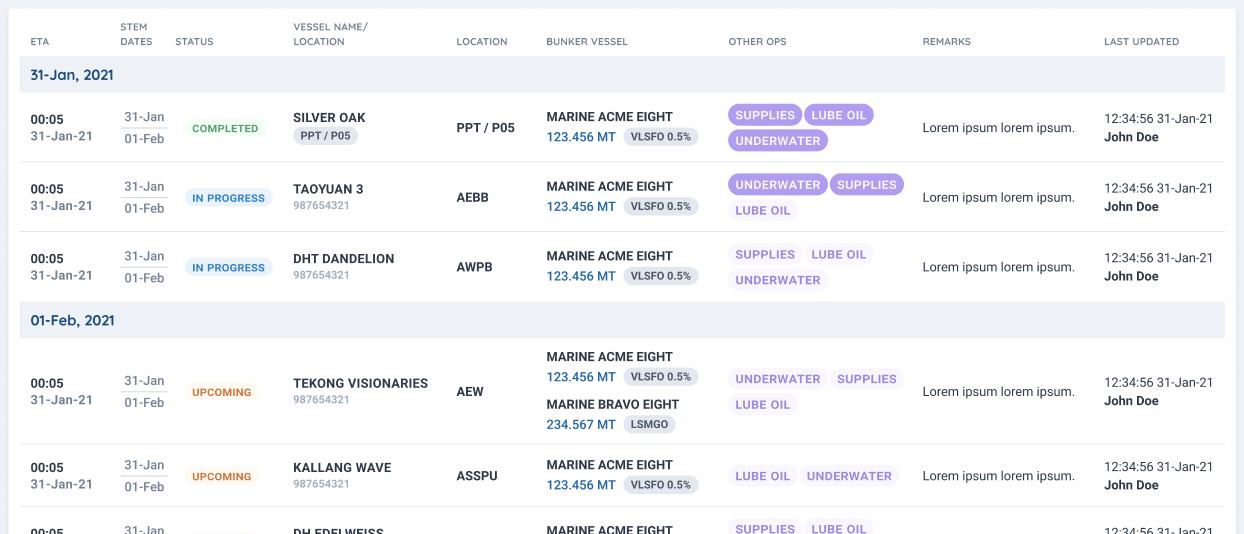Select the Lube Oil tag in Kallang Wave row
1244x534 pixels.
point(763,477)
